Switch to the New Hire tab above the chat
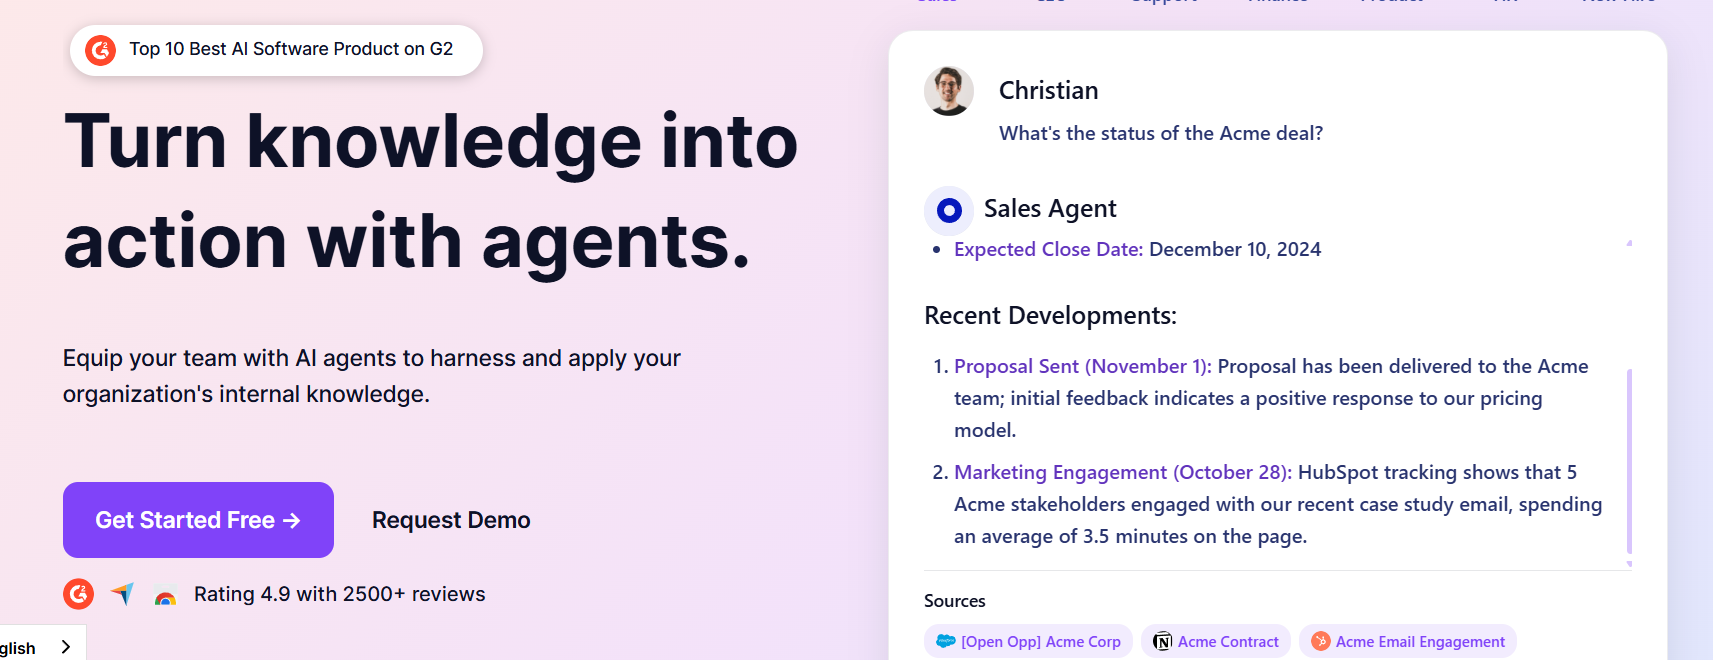 [1618, 2]
